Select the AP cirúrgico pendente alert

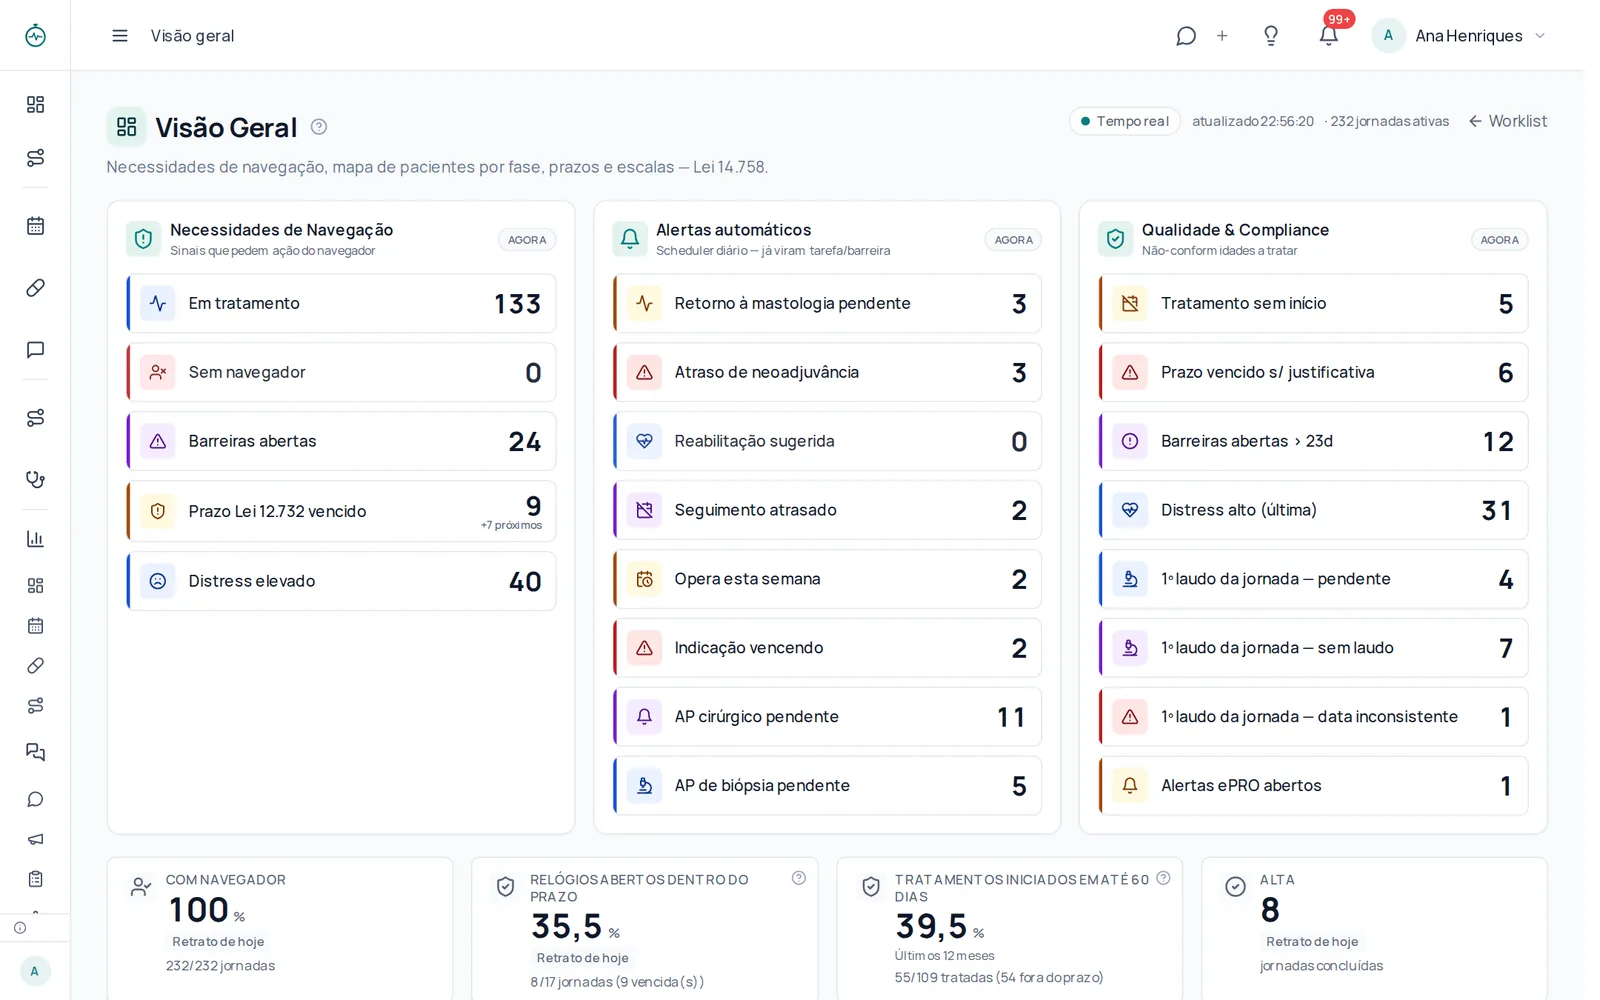pos(827,717)
